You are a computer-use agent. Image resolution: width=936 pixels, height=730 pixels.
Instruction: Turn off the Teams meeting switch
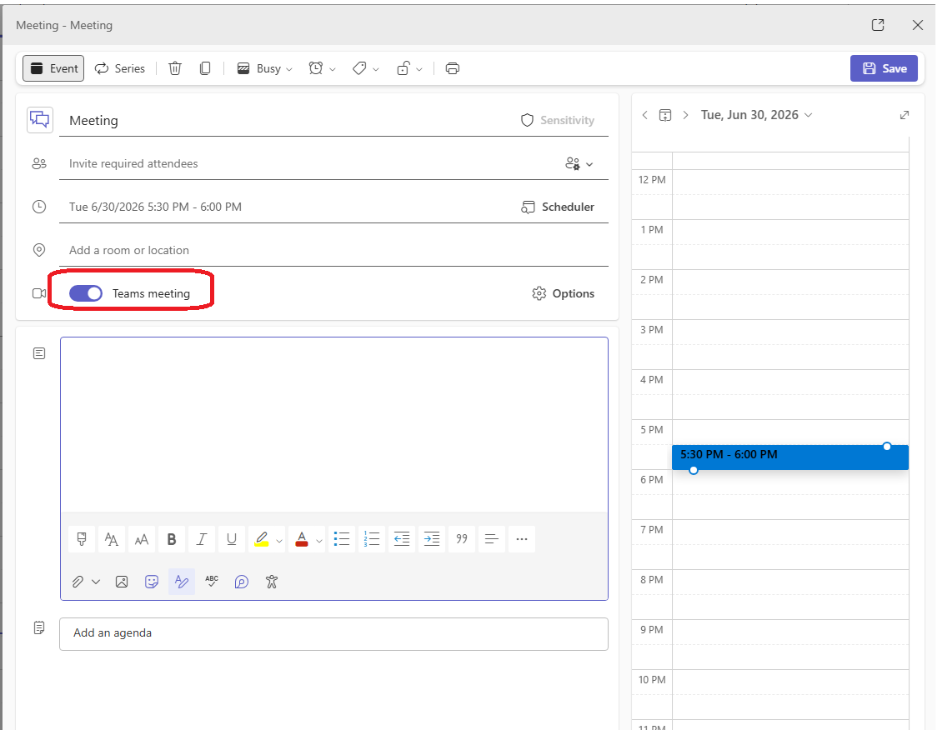[x=86, y=293]
